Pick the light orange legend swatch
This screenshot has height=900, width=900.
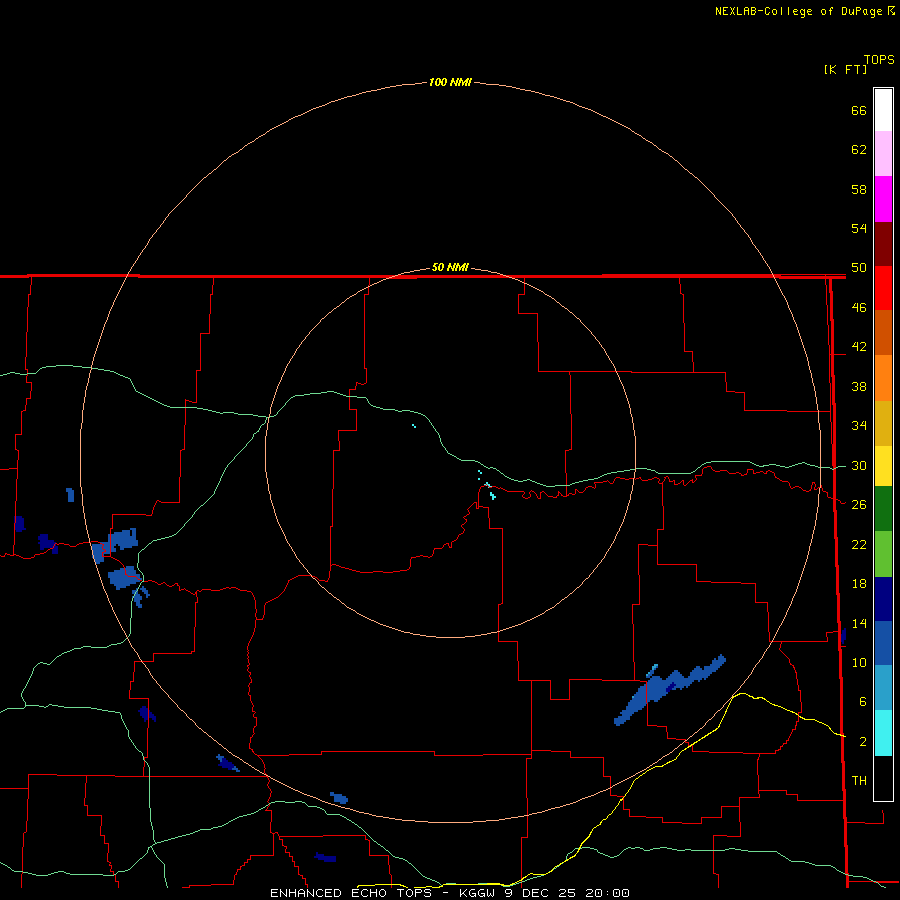[883, 378]
